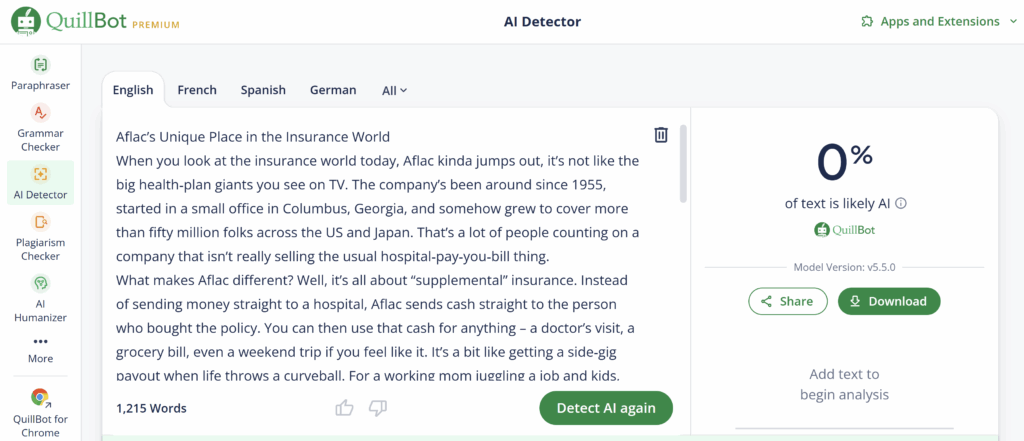The image size is (1024, 441).
Task: Click the Share button
Action: [788, 301]
